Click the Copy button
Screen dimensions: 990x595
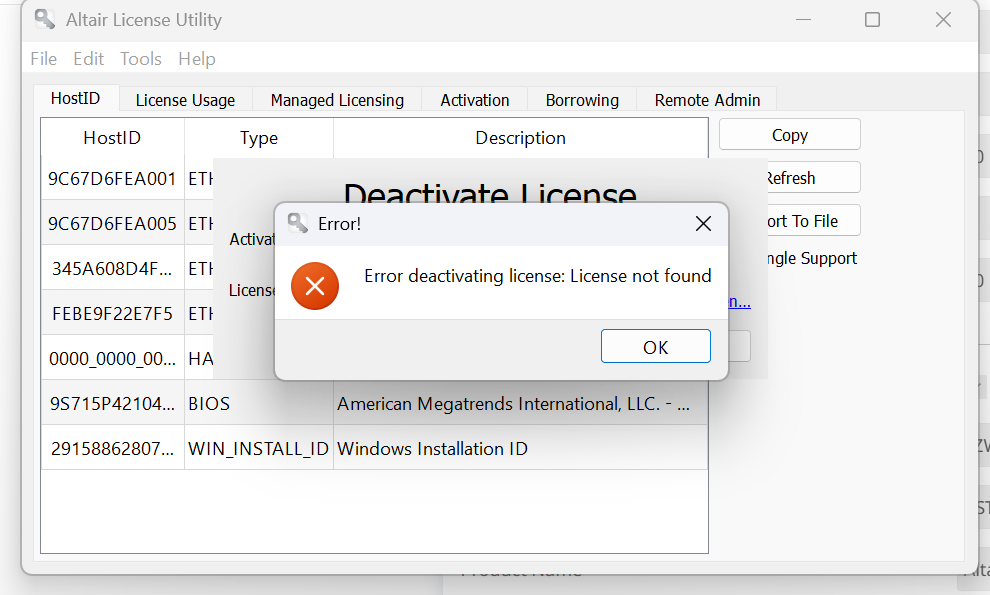point(789,135)
